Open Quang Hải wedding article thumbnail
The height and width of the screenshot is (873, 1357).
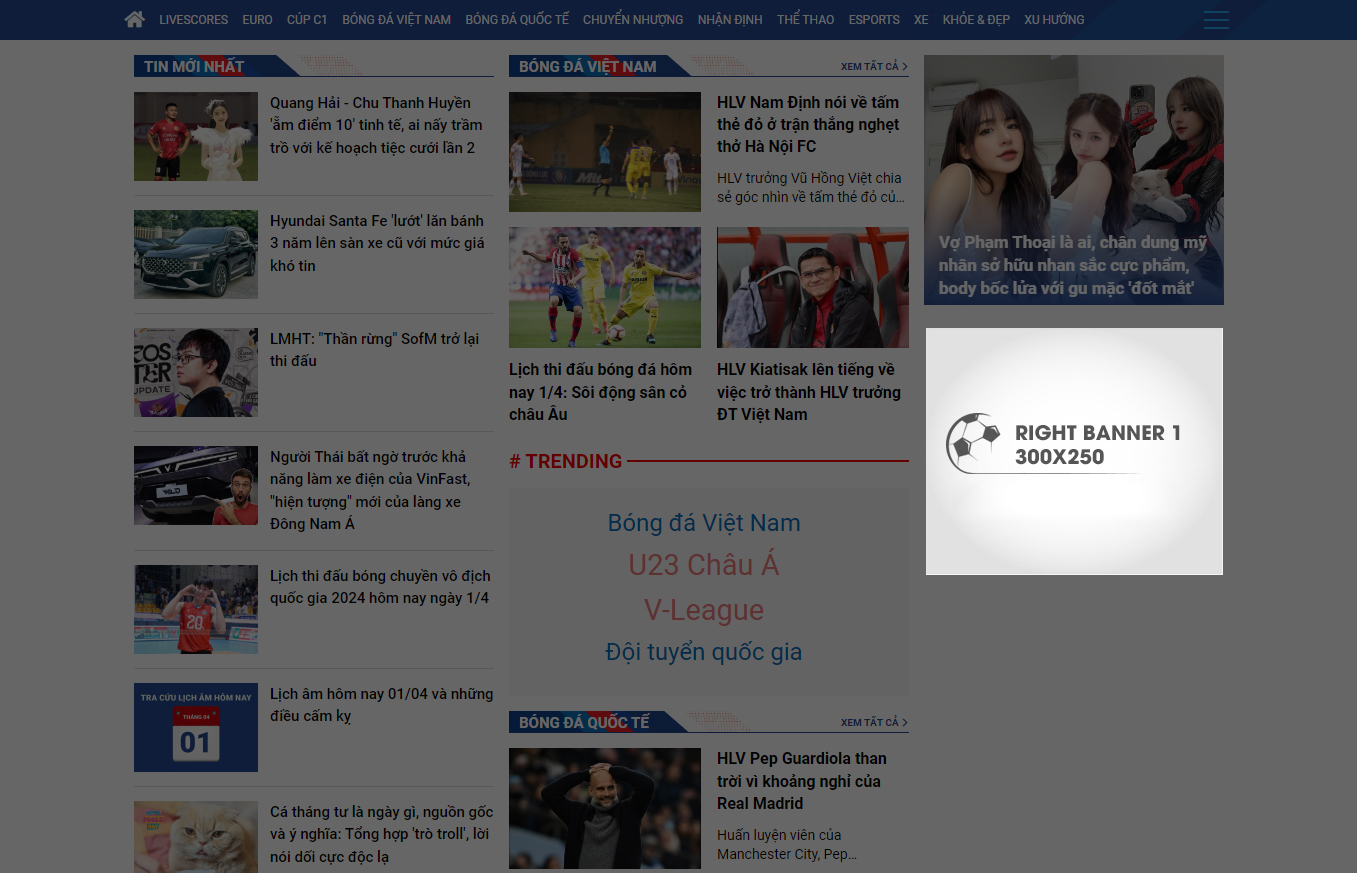(x=196, y=137)
